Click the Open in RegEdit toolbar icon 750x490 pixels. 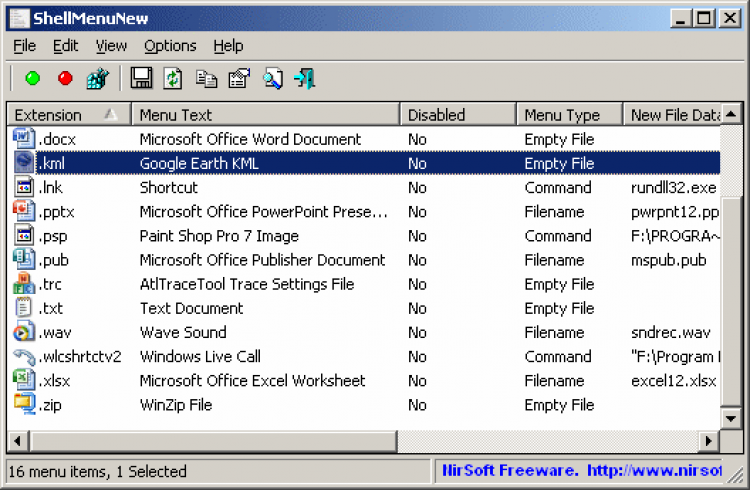98,78
